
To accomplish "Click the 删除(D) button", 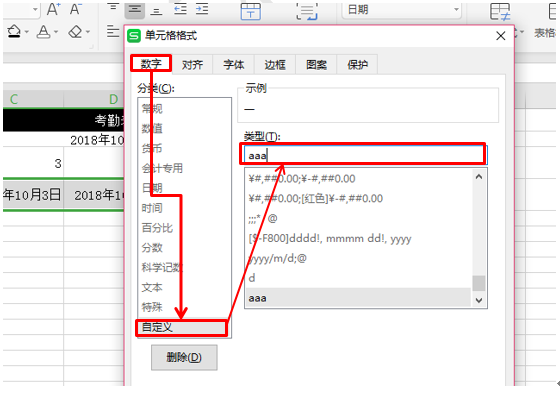I will coord(184,357).
